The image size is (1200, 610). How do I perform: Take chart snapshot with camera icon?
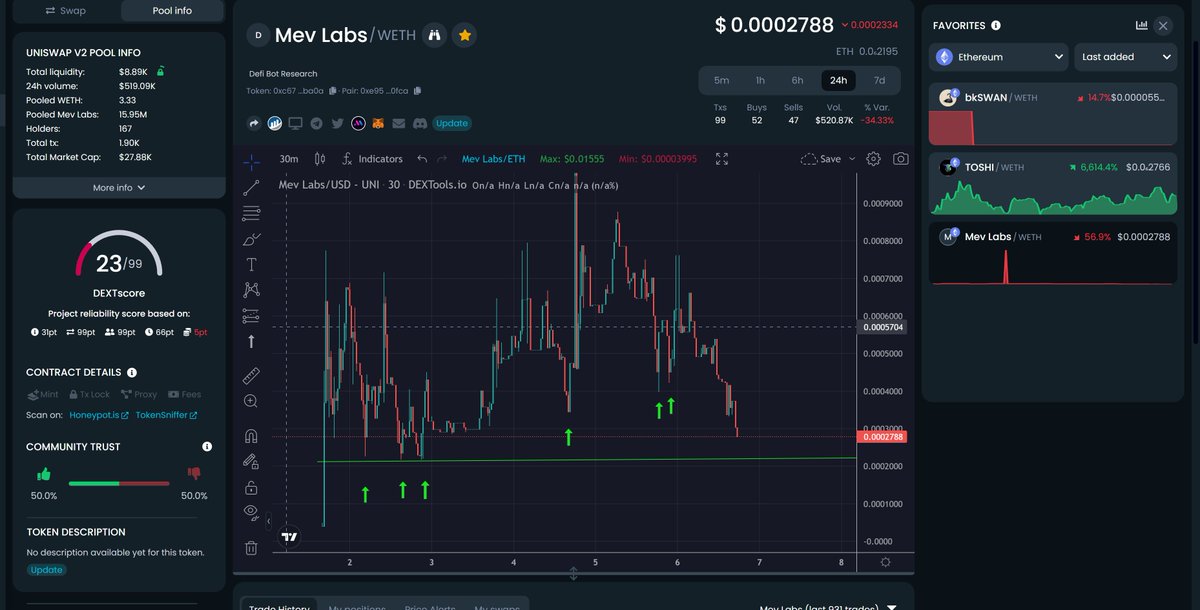point(901,159)
